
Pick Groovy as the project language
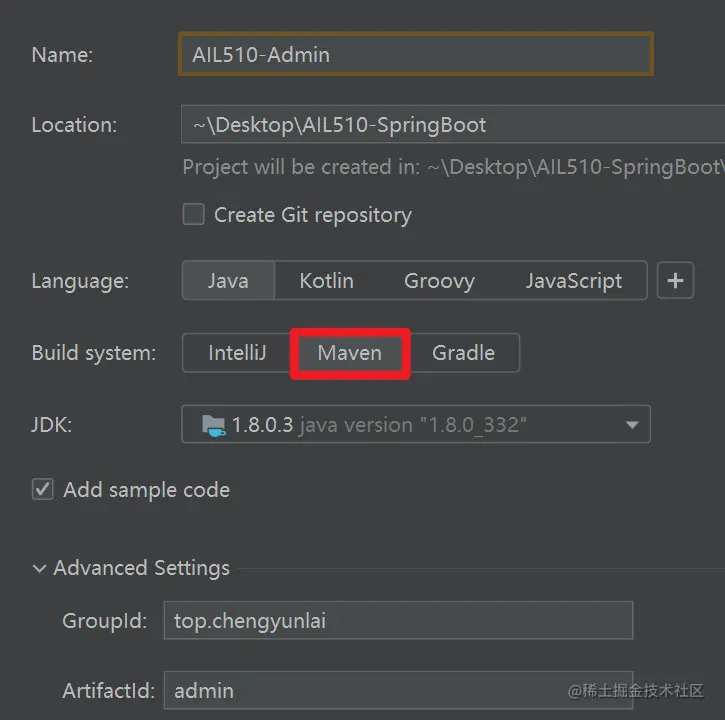tap(439, 281)
